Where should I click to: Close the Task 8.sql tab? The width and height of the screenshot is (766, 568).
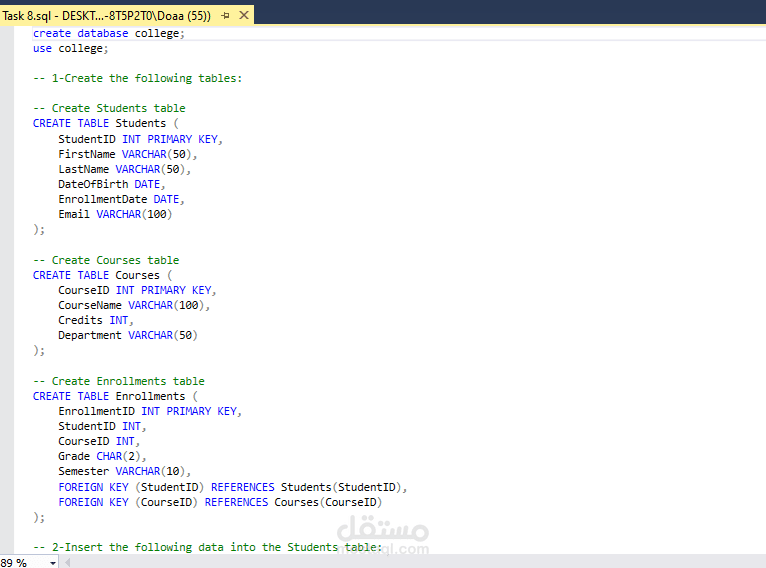(244, 16)
